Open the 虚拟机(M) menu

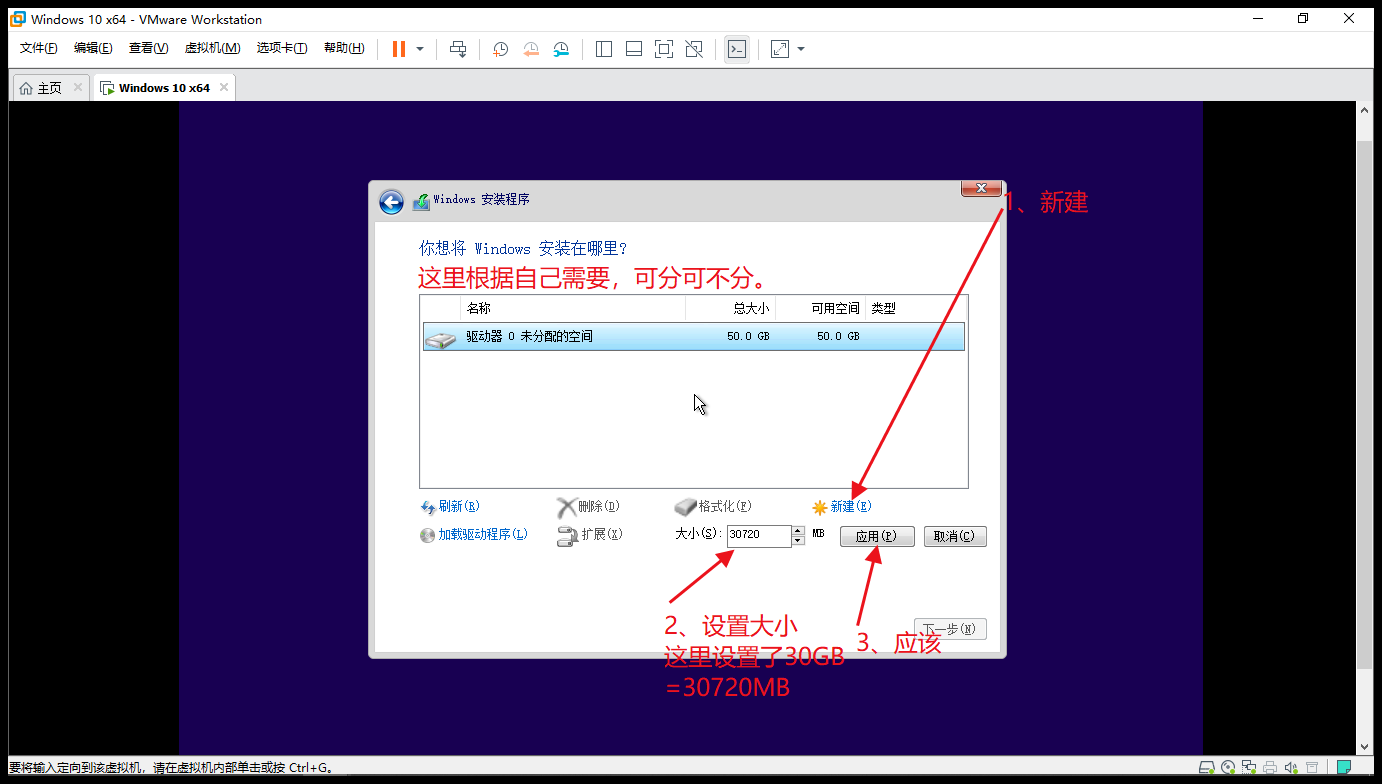212,48
